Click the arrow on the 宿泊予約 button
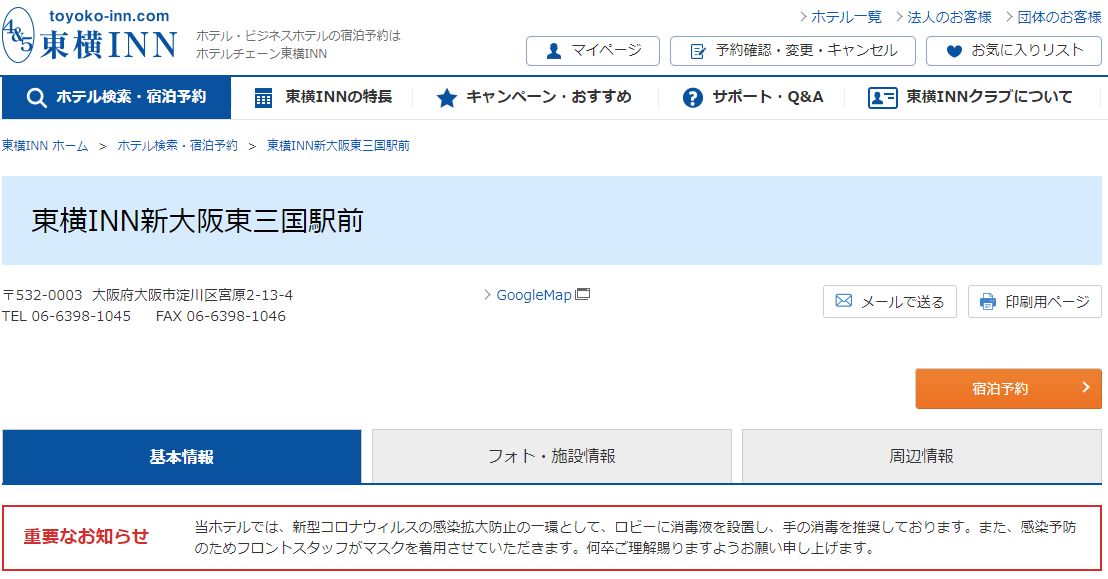 tap(1086, 387)
